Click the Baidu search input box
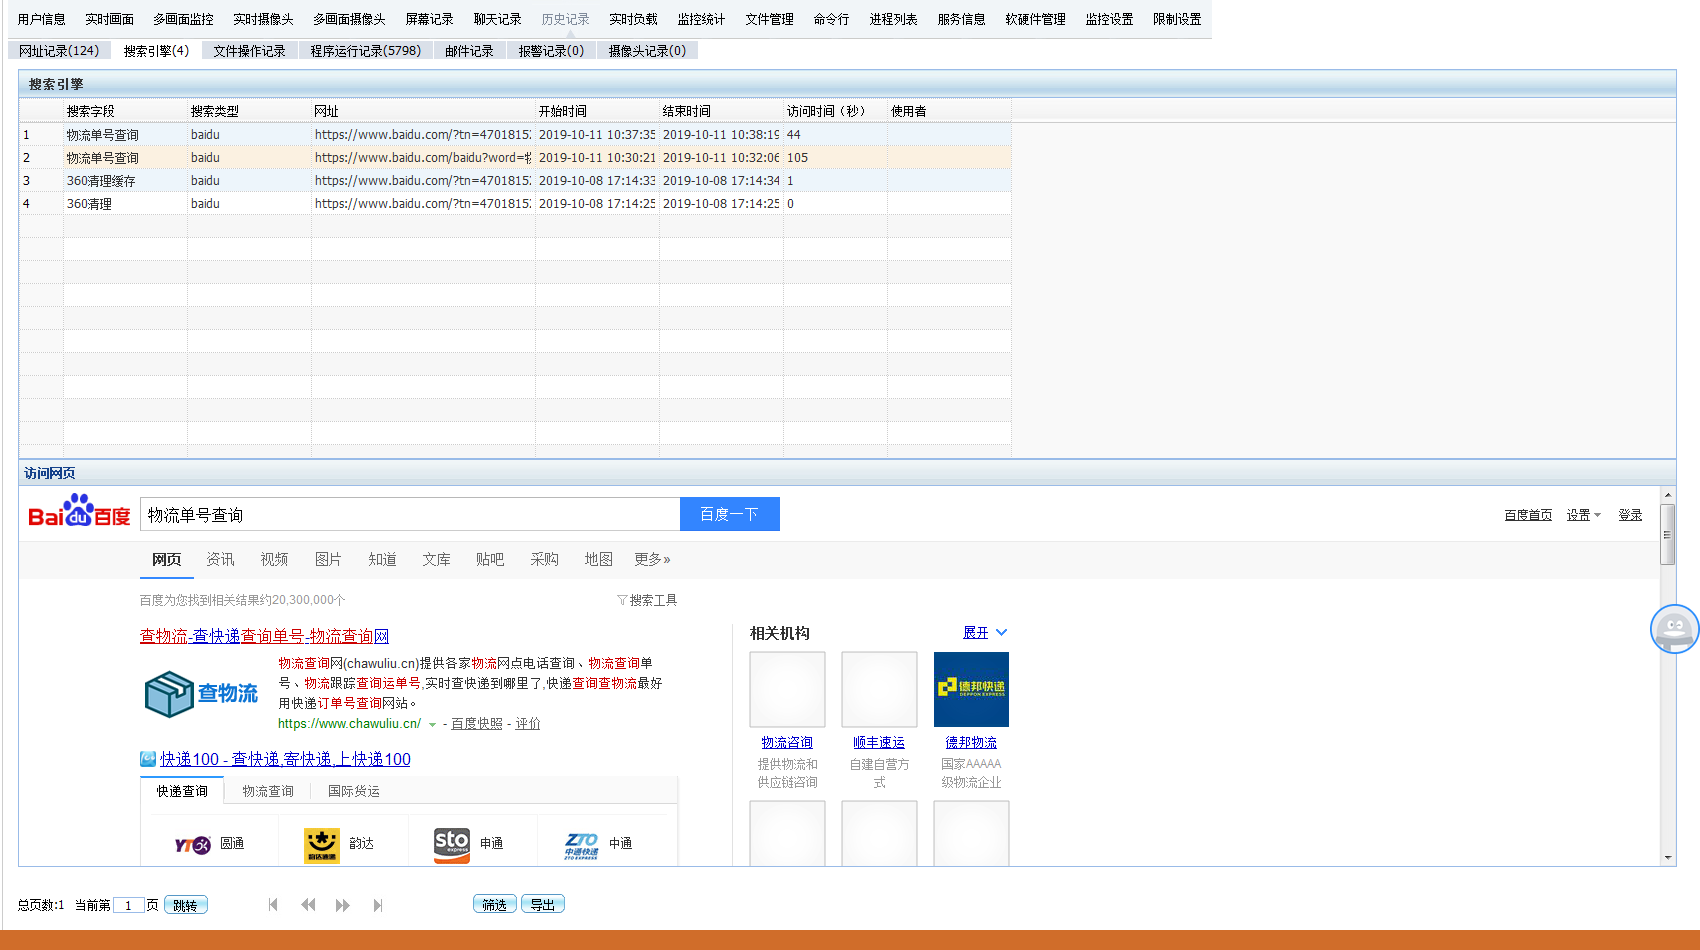Viewport: 1700px width, 950px height. click(x=410, y=514)
